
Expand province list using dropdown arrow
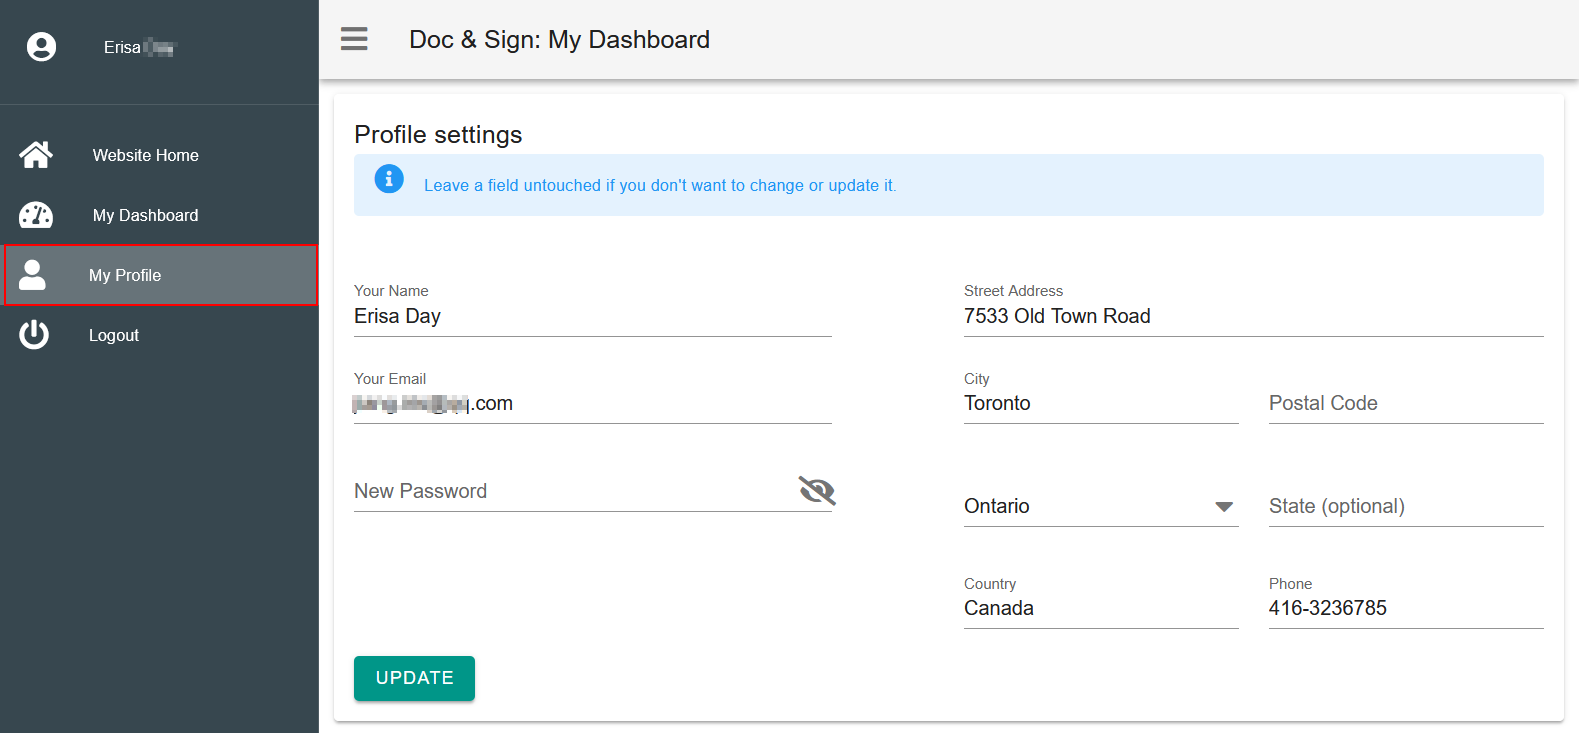(1223, 507)
